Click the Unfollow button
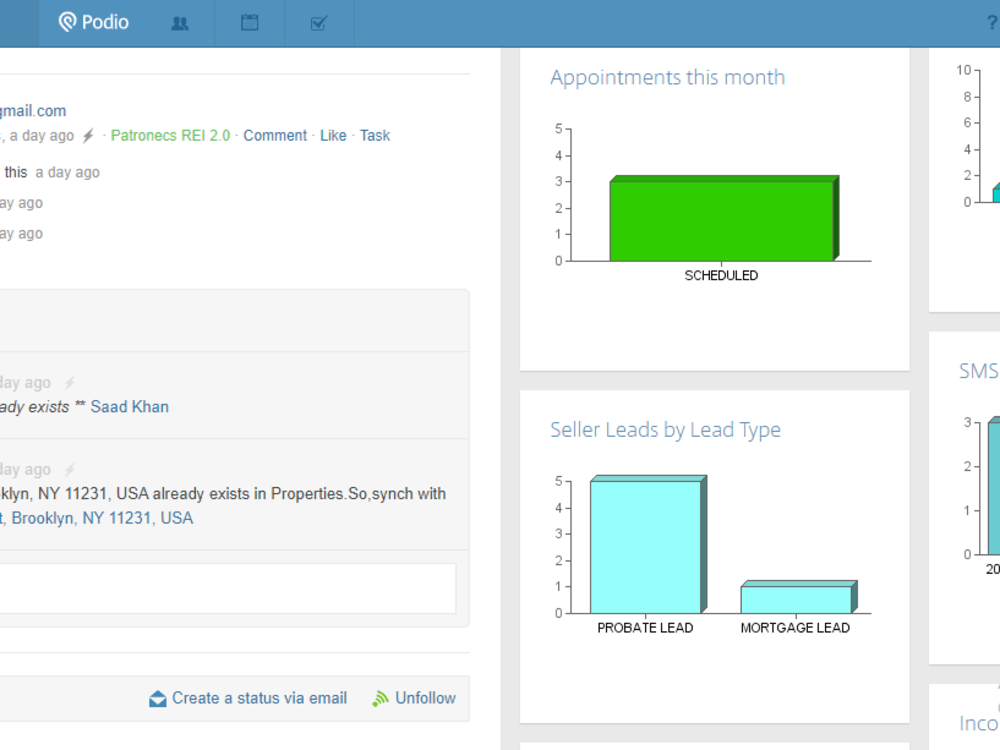 pyautogui.click(x=425, y=698)
